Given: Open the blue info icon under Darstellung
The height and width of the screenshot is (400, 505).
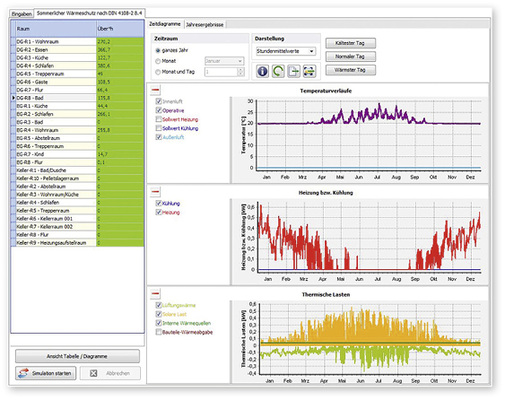Looking at the screenshot, I should (262, 71).
